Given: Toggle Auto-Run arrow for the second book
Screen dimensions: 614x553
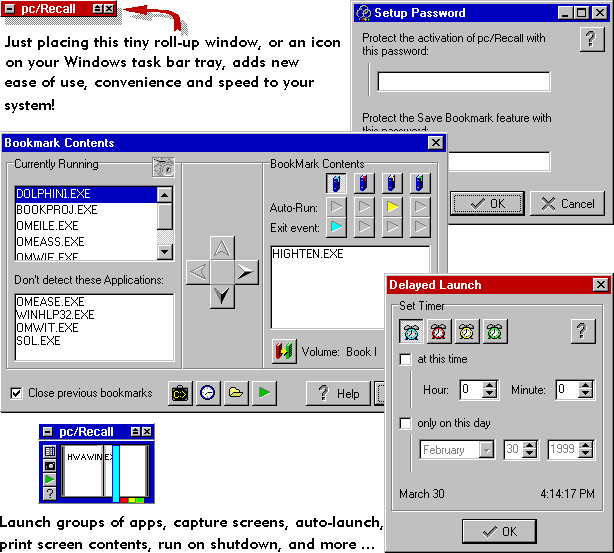Looking at the screenshot, I should tap(364, 207).
